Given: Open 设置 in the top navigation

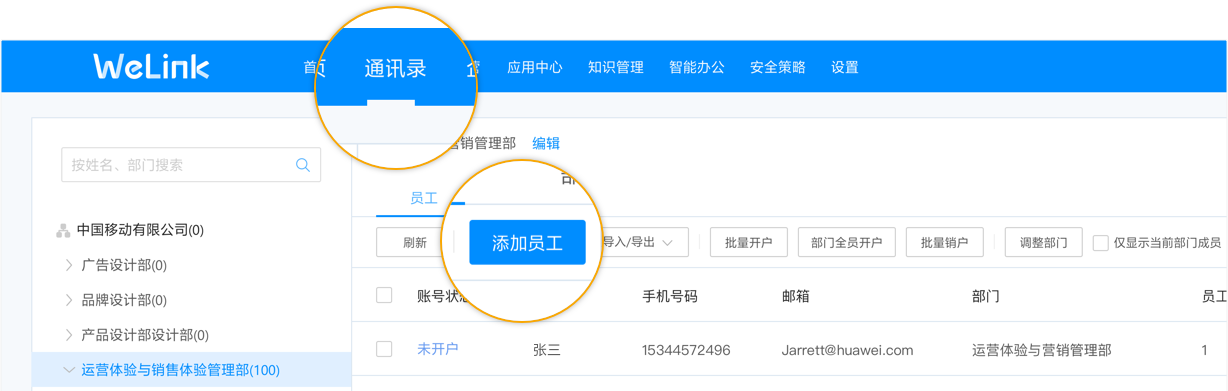Looking at the screenshot, I should 845,67.
